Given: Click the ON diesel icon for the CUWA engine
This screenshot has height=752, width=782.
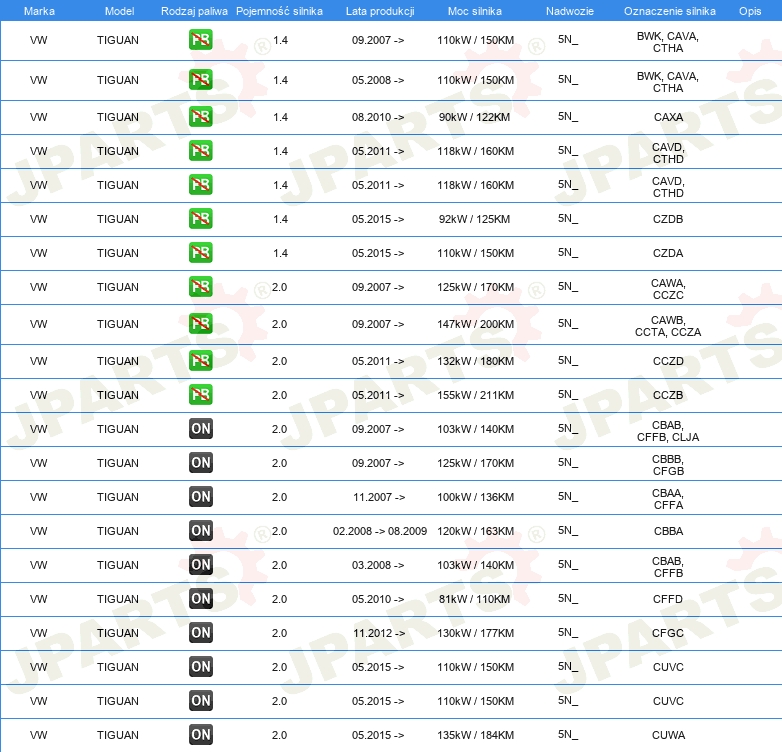Looking at the screenshot, I should tap(200, 735).
